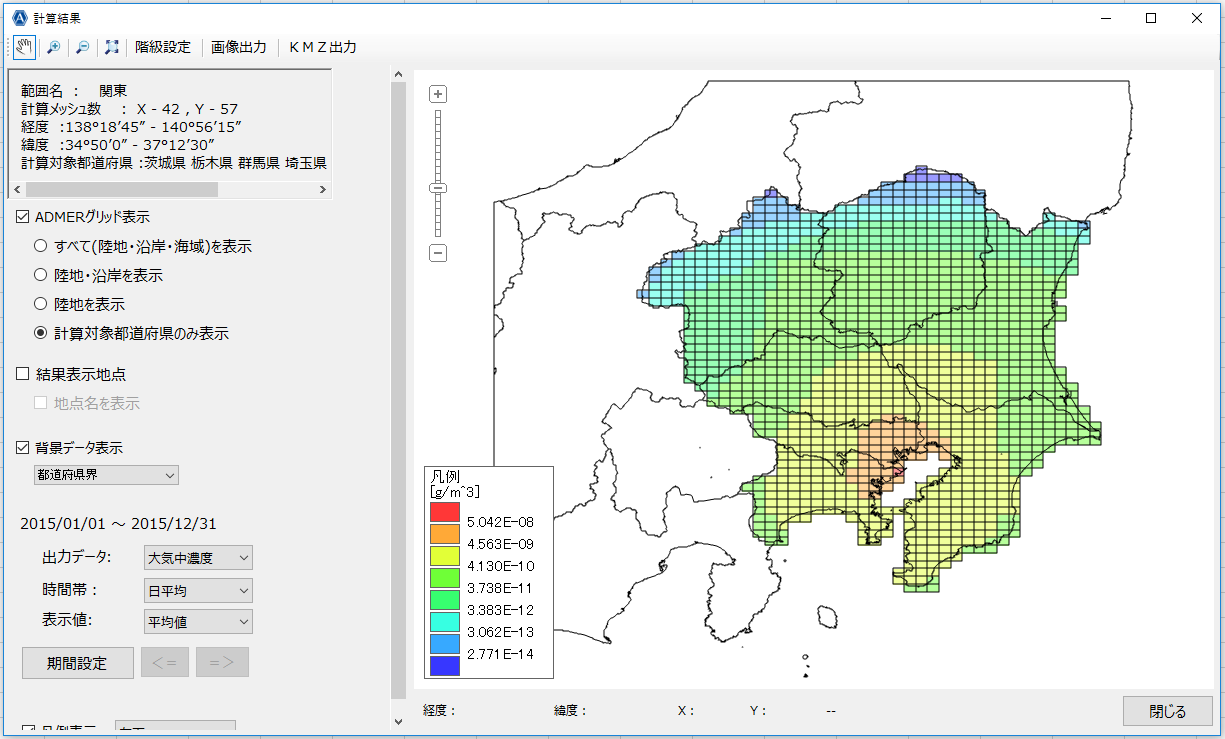The image size is (1225, 739).
Task: Enable the 結果表示地点 checkbox
Action: click(x=23, y=374)
